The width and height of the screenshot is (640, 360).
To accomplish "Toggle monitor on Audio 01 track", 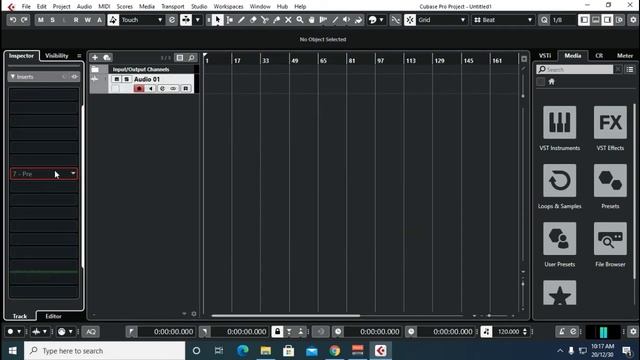I will [151, 89].
